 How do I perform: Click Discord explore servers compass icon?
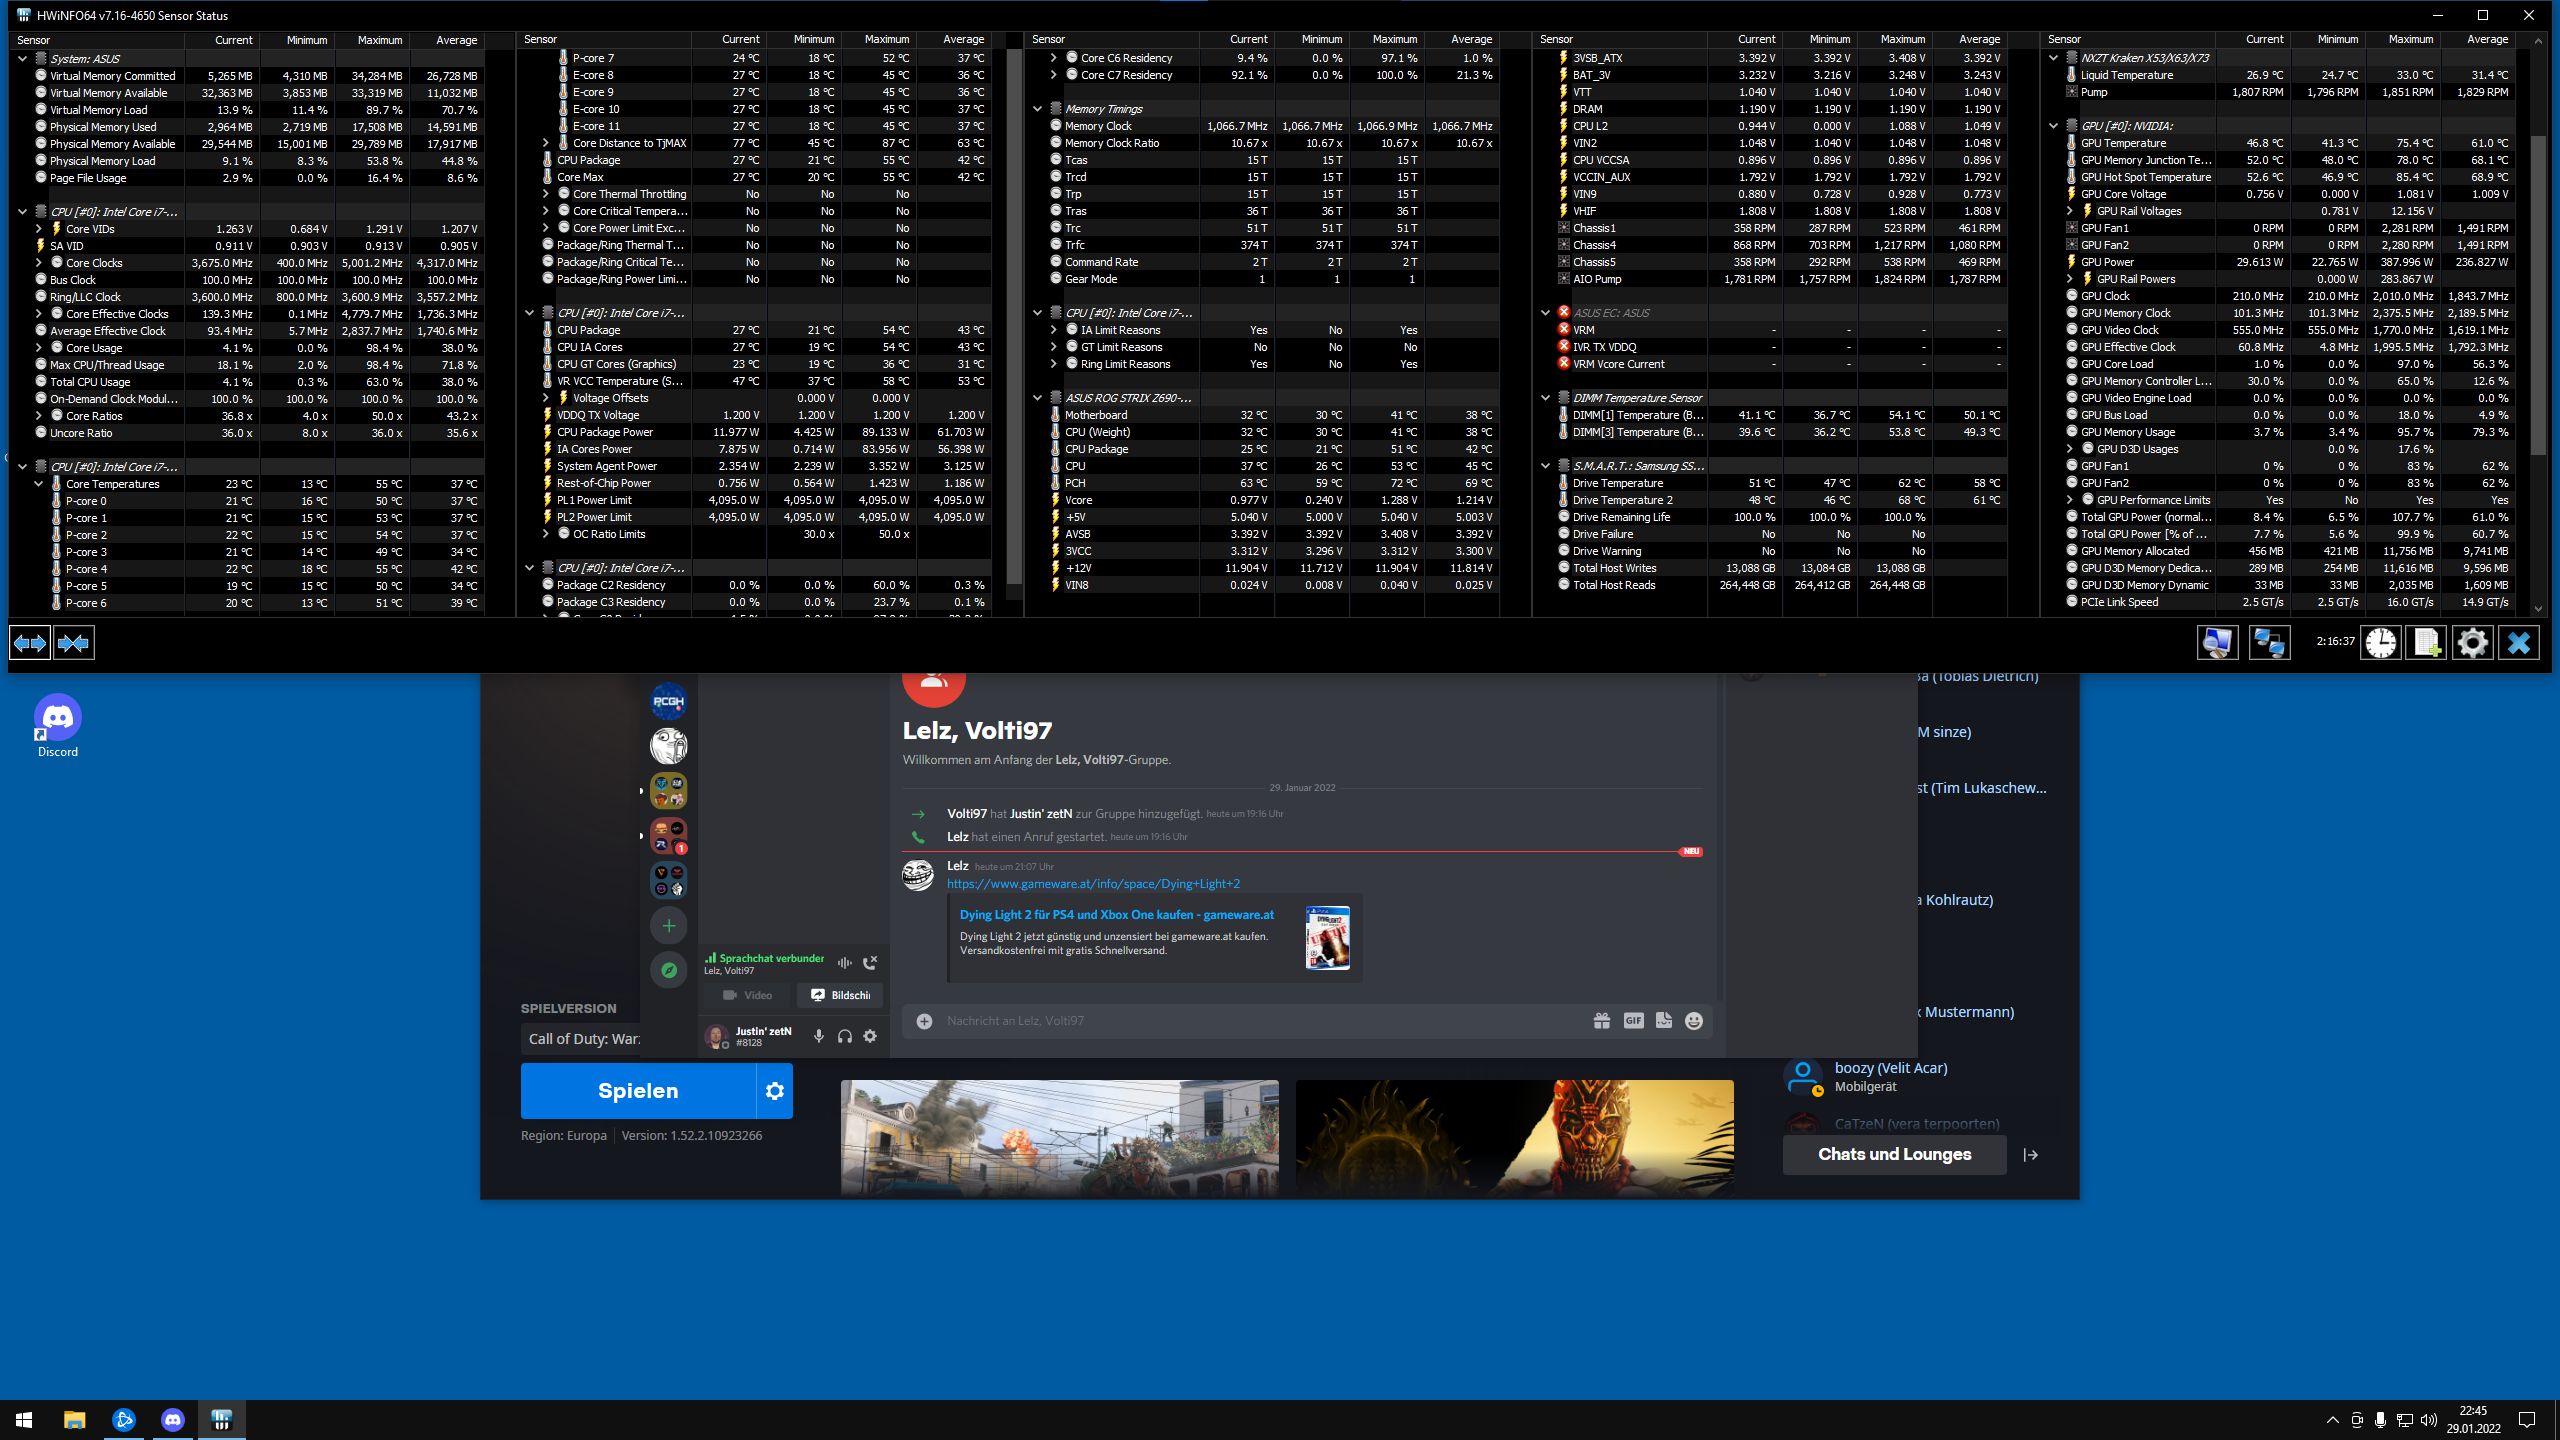(x=669, y=970)
